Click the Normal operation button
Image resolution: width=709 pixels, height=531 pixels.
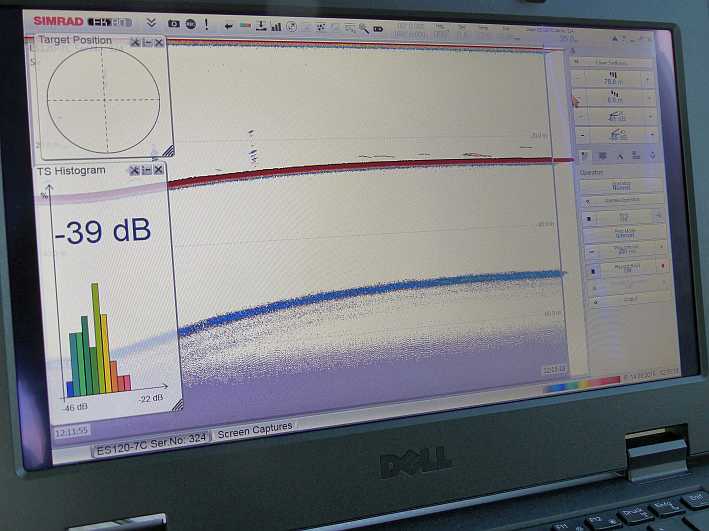pyautogui.click(x=621, y=185)
